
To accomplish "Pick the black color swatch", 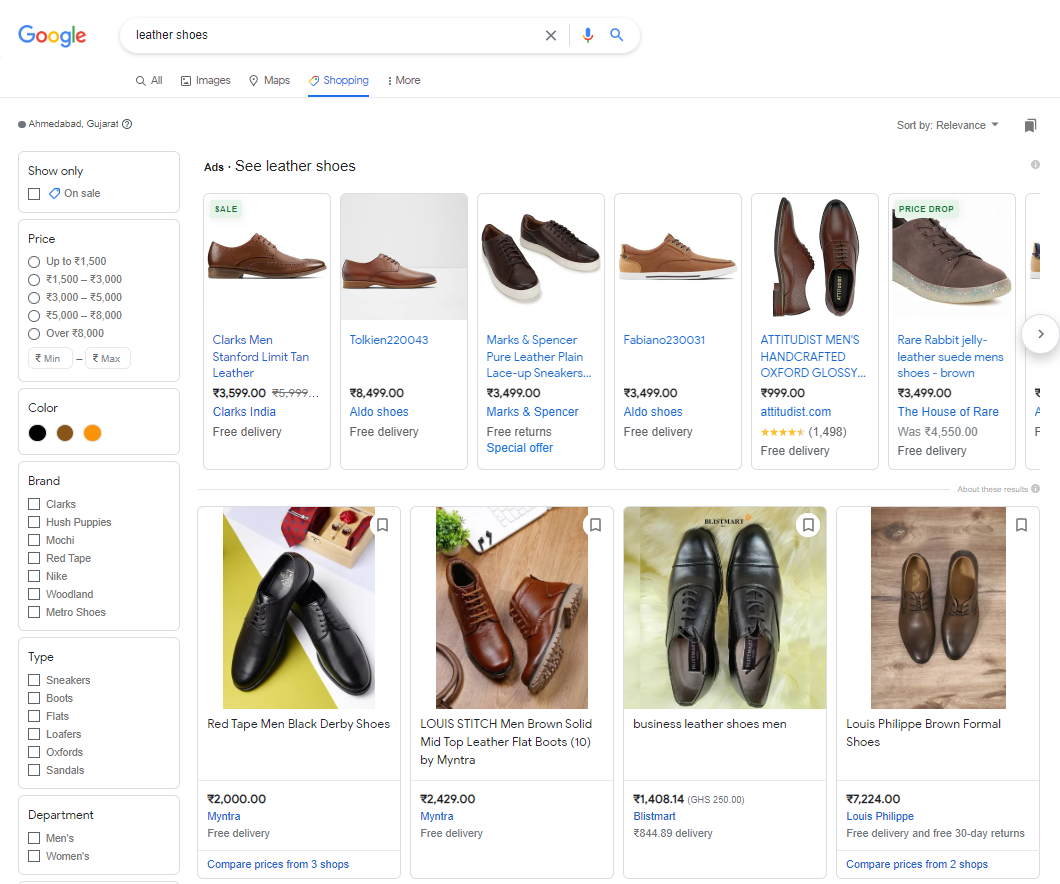I will pos(38,433).
